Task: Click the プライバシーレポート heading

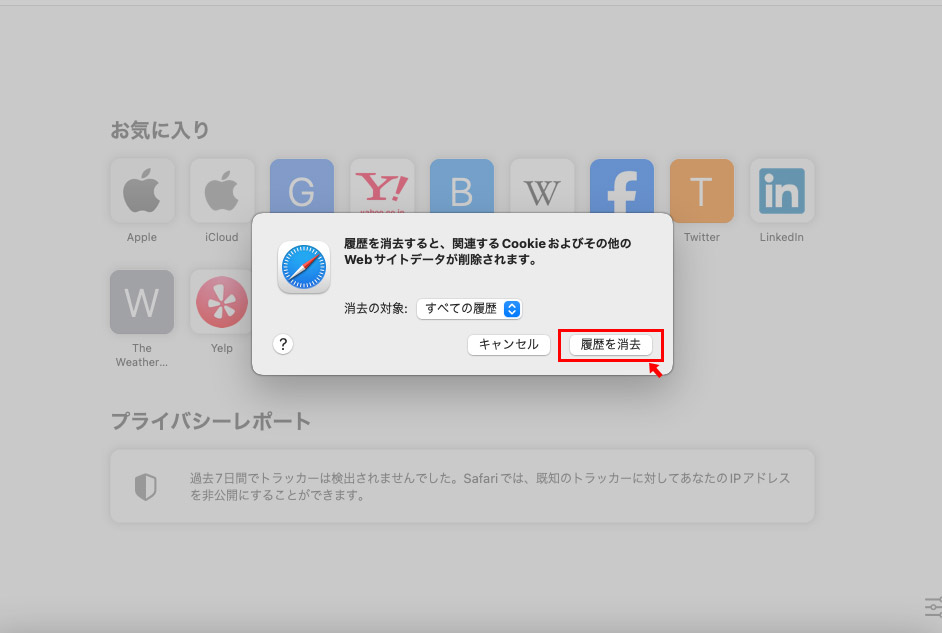Action: (211, 421)
